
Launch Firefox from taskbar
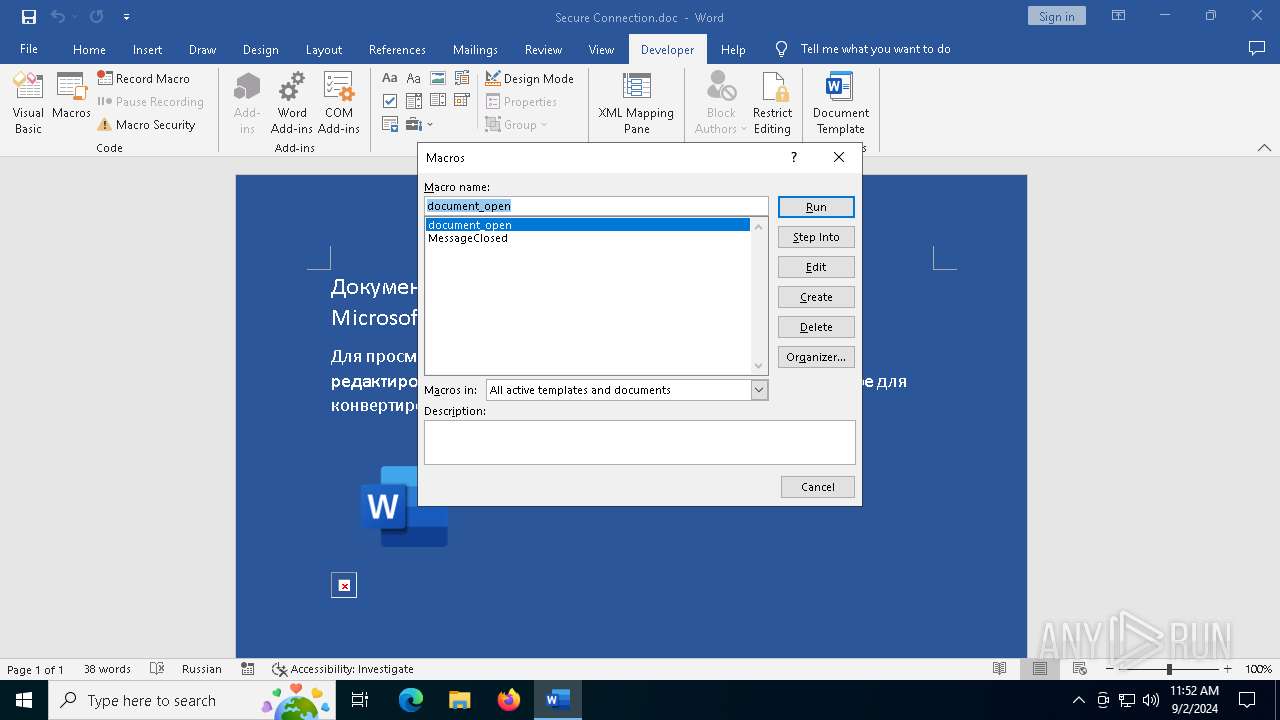point(508,700)
